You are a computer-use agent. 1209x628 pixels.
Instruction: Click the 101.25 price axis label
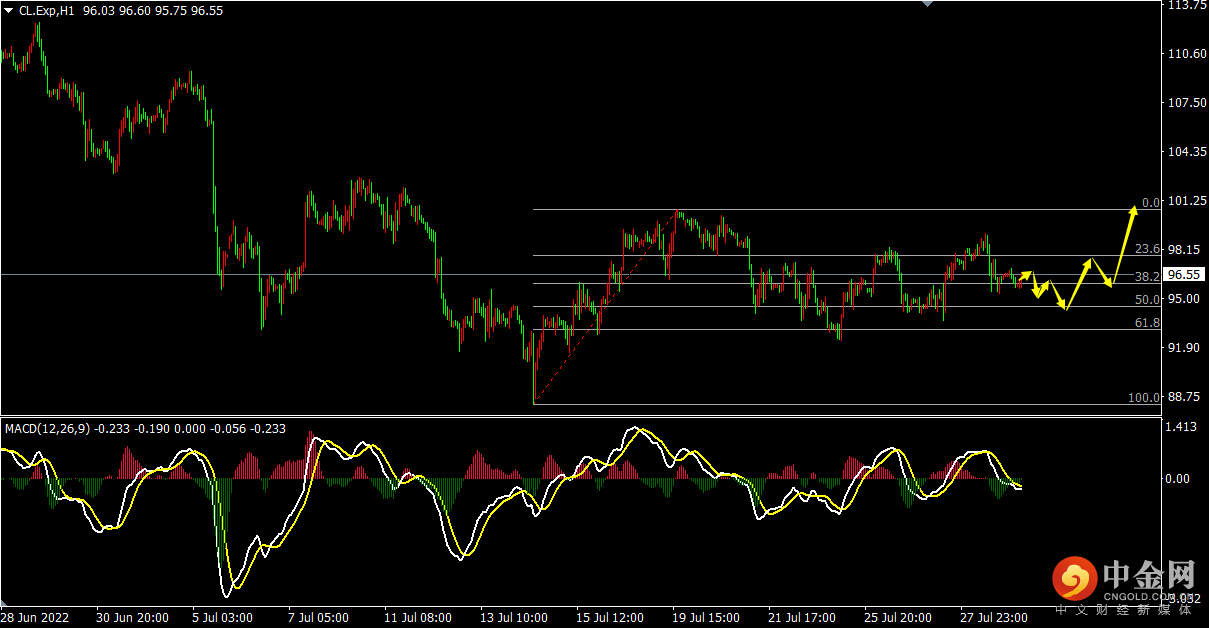1187,201
